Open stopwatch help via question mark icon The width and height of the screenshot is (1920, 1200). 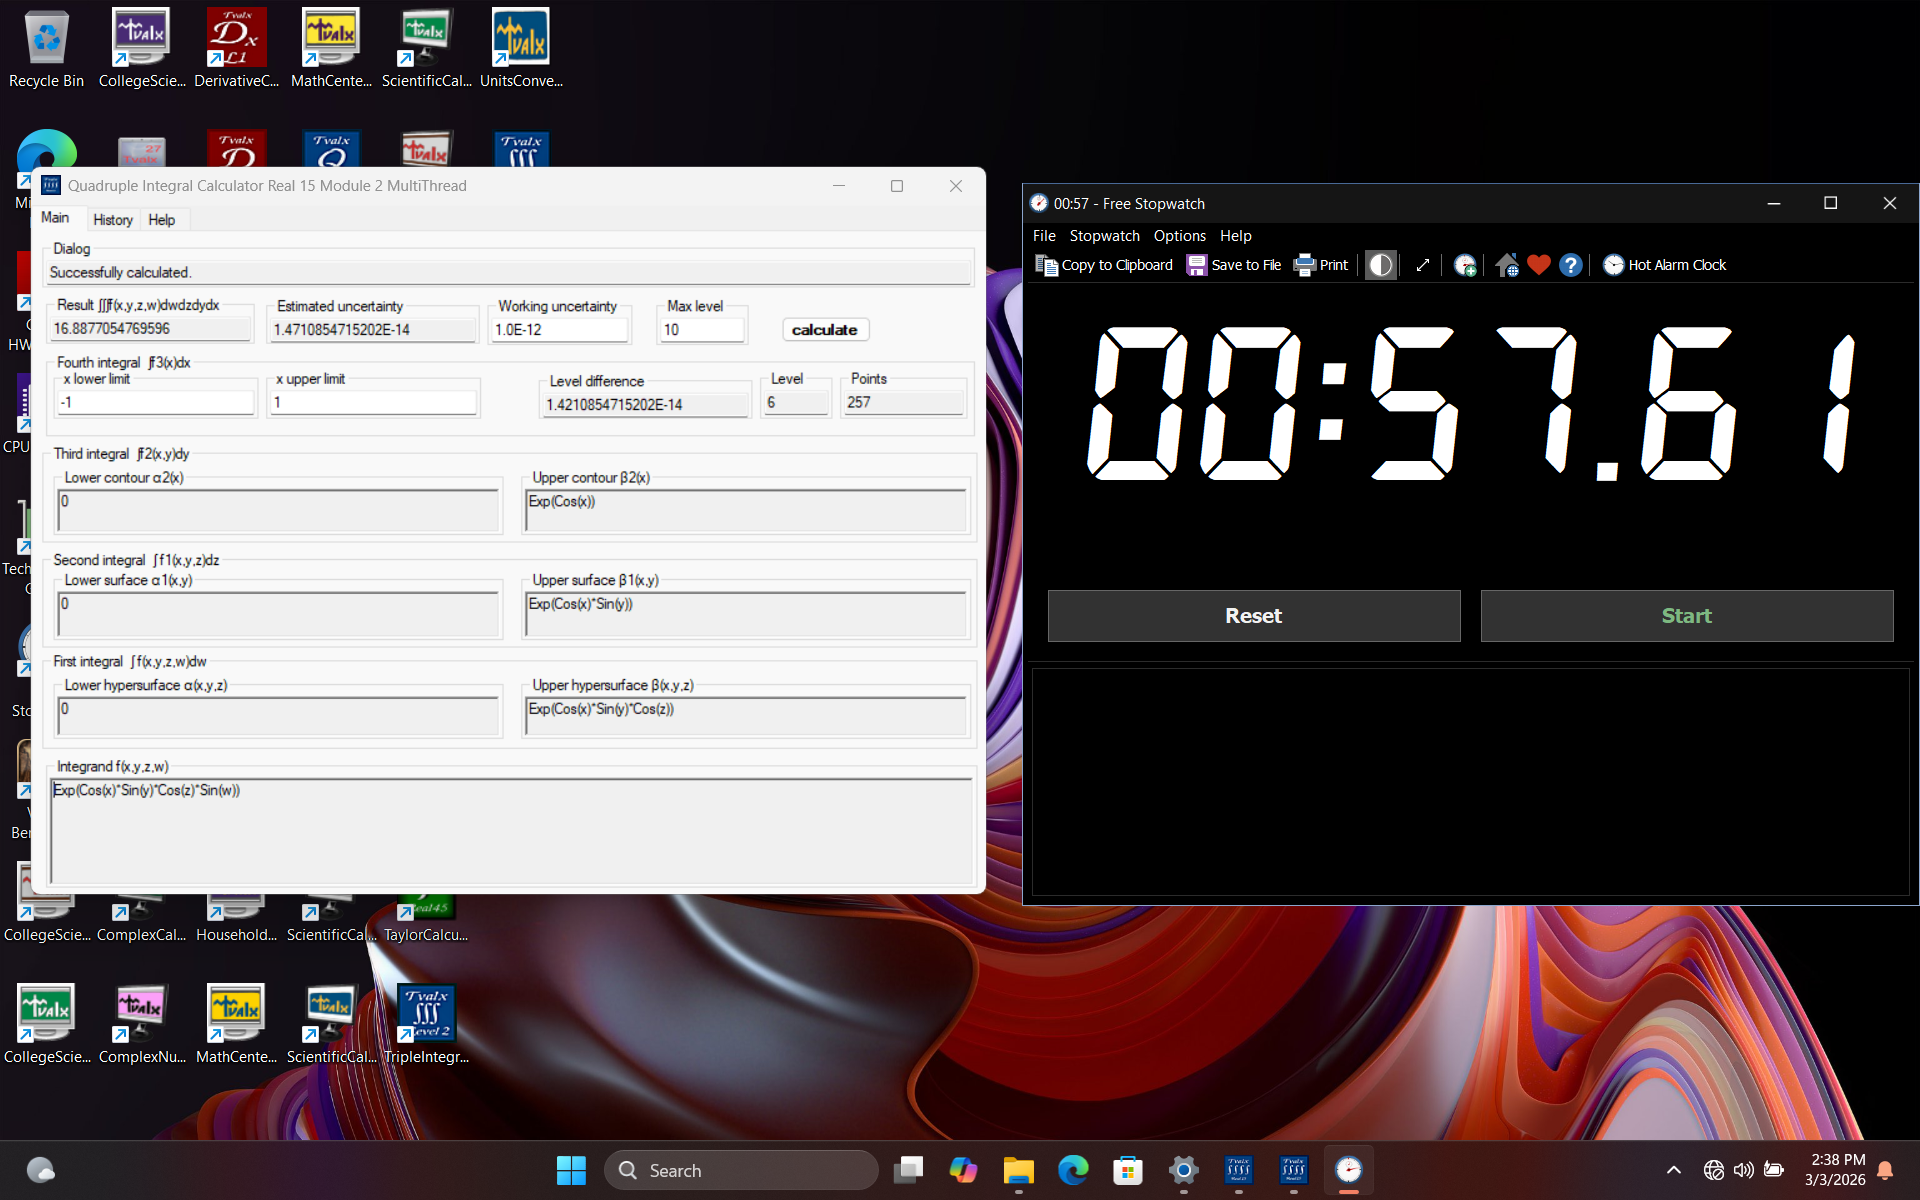pos(1570,265)
